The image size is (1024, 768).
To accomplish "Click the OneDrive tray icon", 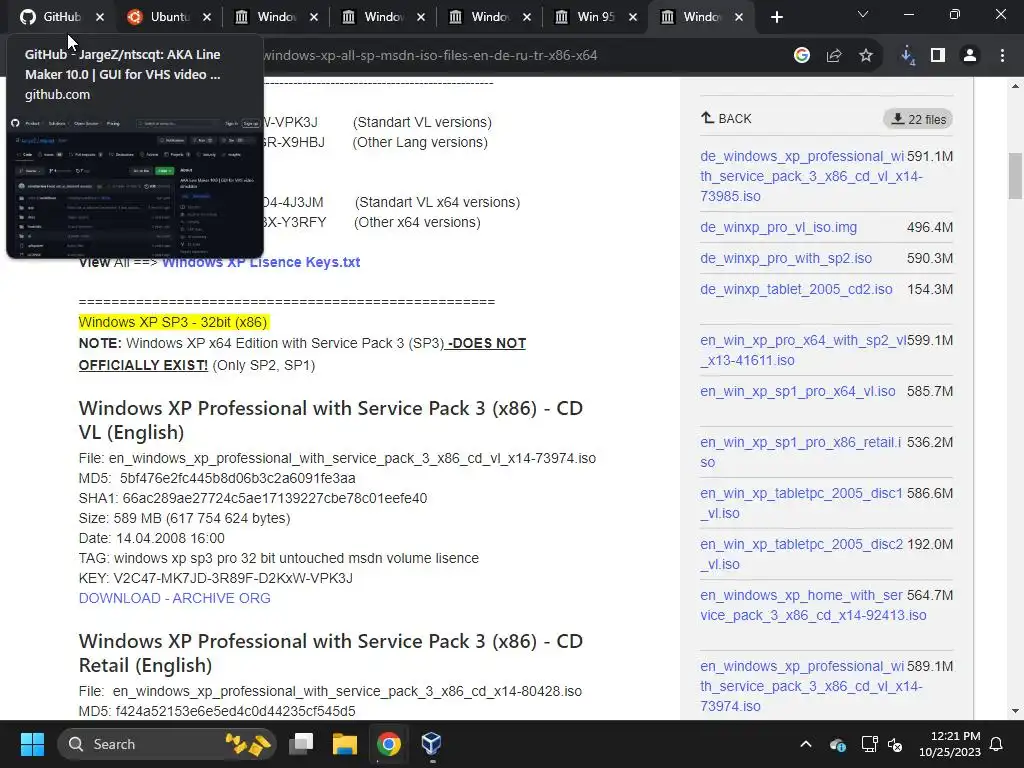I will coord(838,744).
